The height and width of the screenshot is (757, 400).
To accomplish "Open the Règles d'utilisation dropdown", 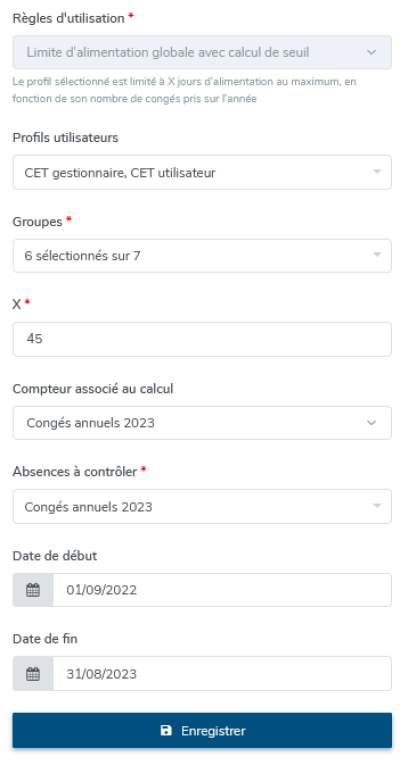I will click(x=202, y=52).
